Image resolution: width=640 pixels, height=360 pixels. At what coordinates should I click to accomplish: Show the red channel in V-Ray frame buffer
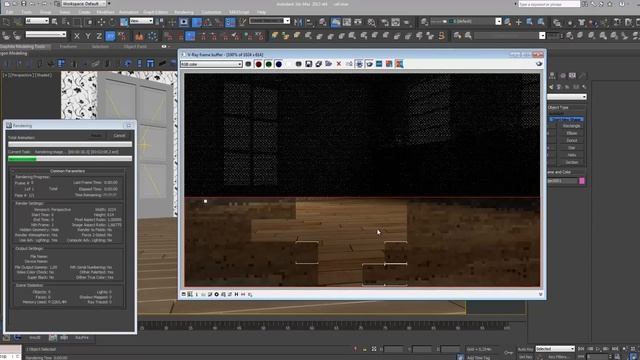coord(258,64)
